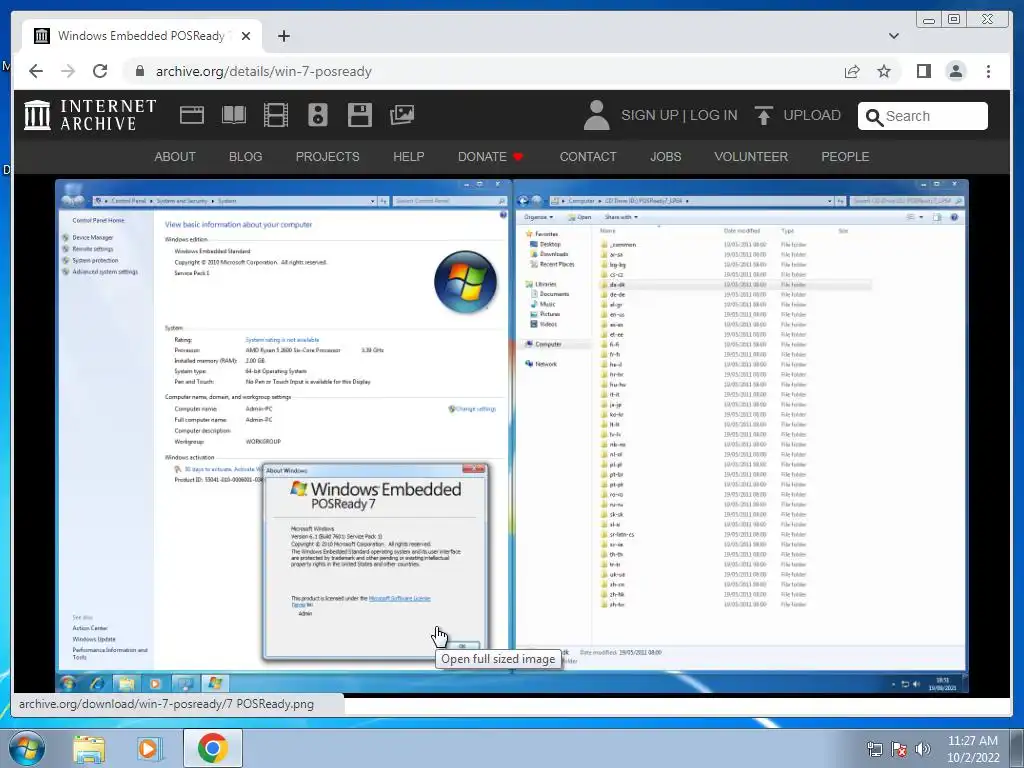Open the JOBS menu item
This screenshot has height=768, width=1024.
coord(665,157)
